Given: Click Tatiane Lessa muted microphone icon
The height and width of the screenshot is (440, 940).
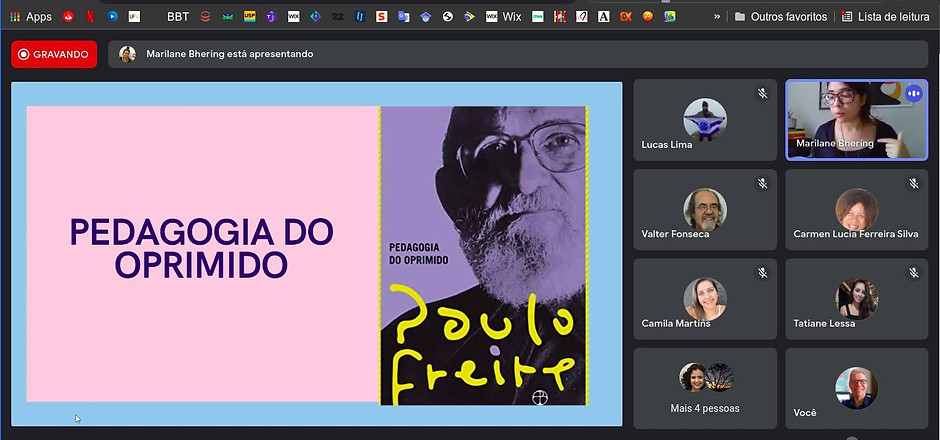Looking at the screenshot, I should click(x=914, y=273).
